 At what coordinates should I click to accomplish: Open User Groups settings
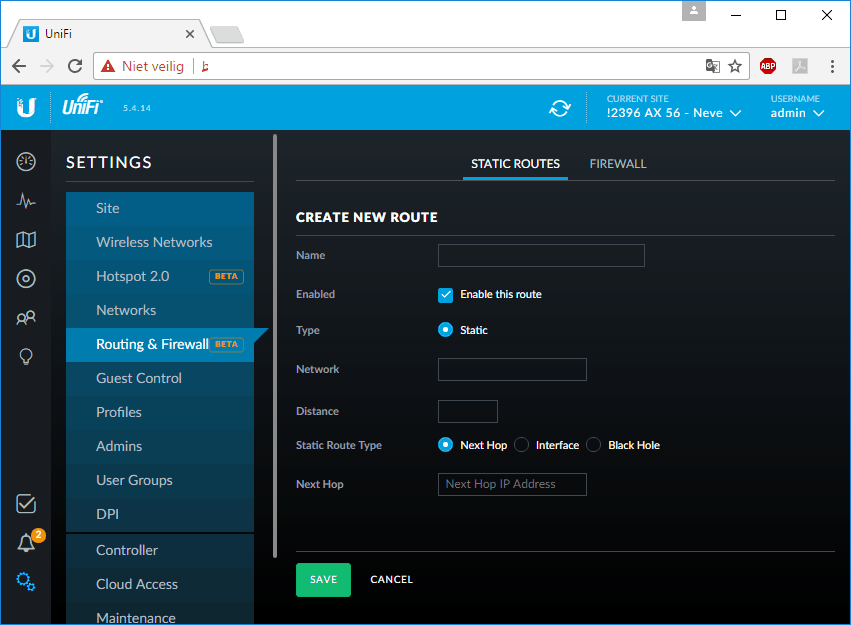[160, 480]
